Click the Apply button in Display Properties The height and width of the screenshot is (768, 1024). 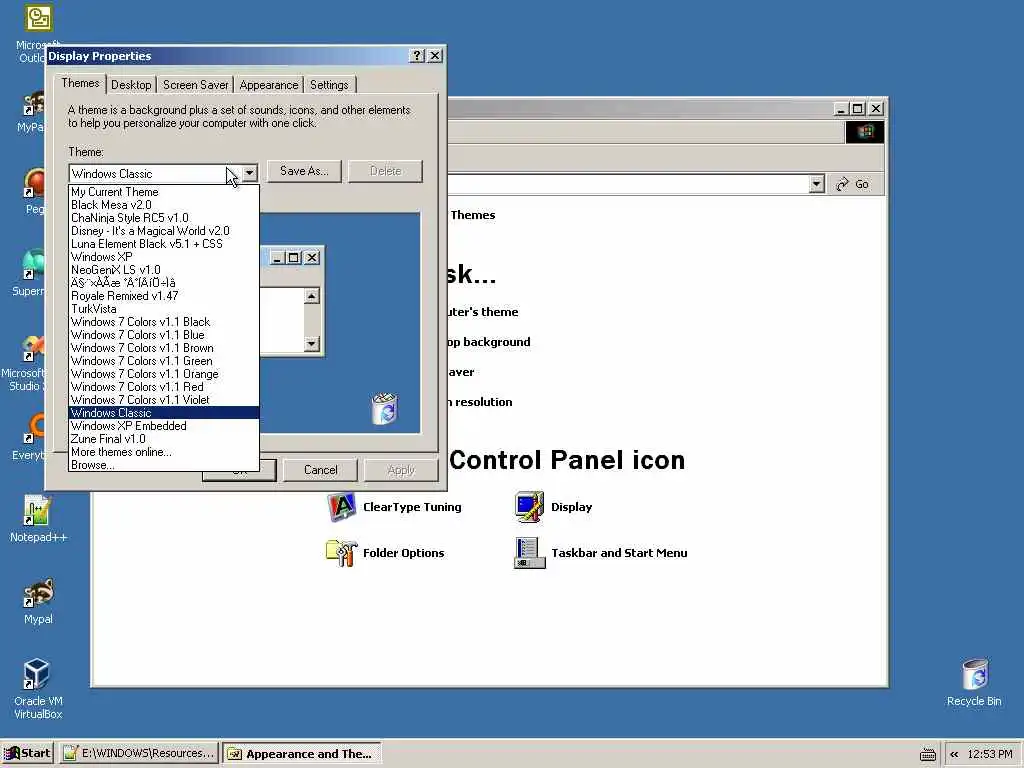coord(400,470)
